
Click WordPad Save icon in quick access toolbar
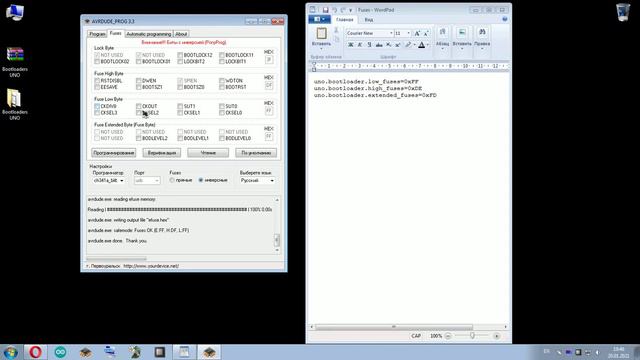click(x=325, y=10)
